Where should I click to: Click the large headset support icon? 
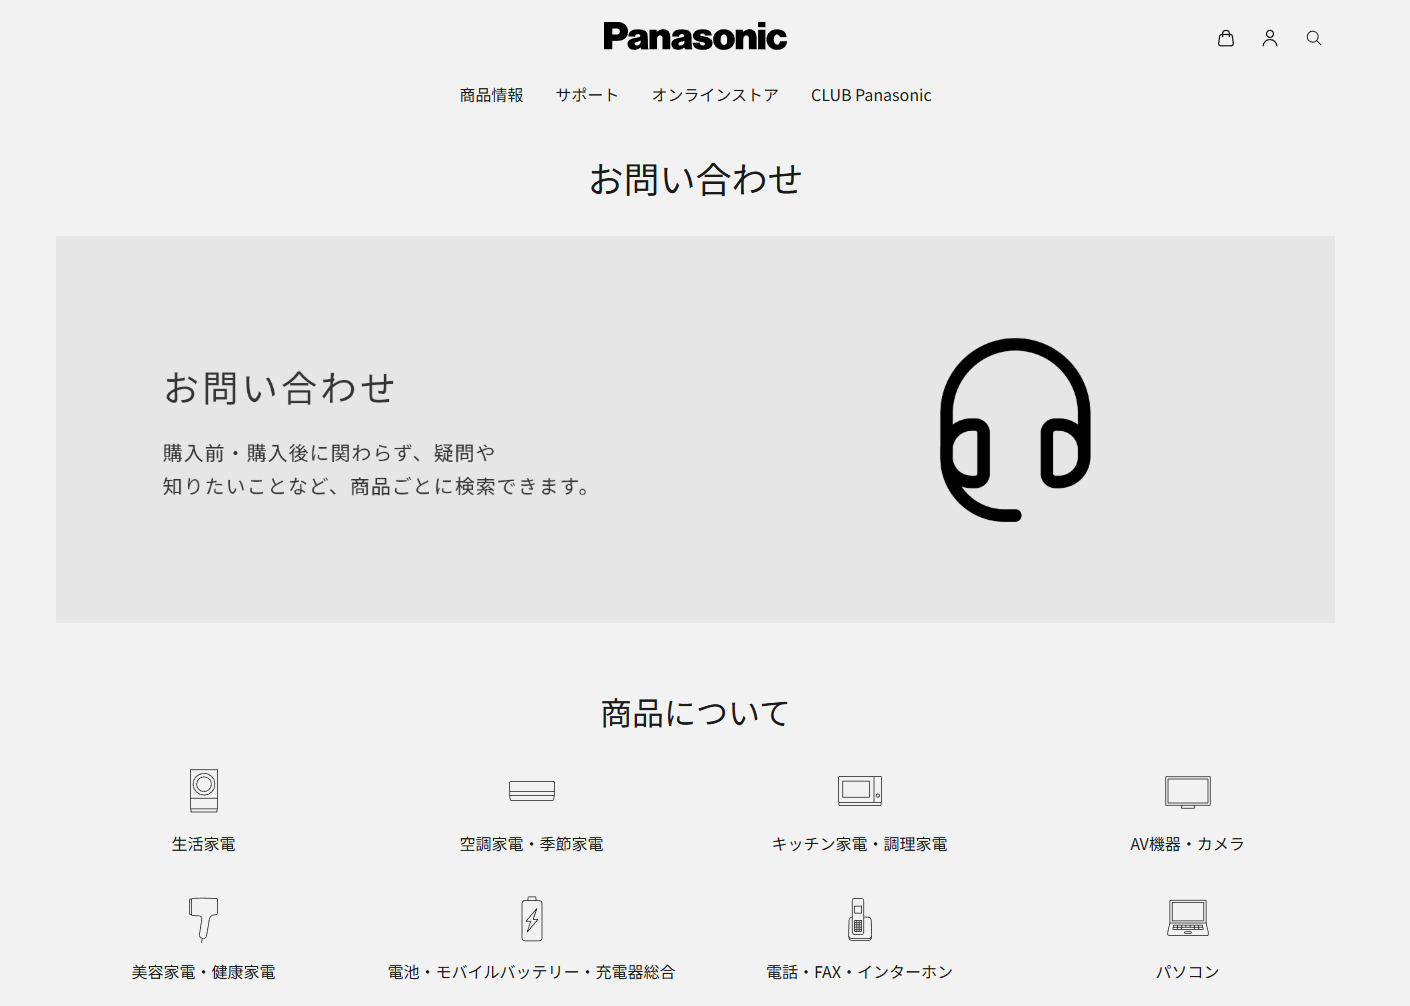coord(1015,430)
